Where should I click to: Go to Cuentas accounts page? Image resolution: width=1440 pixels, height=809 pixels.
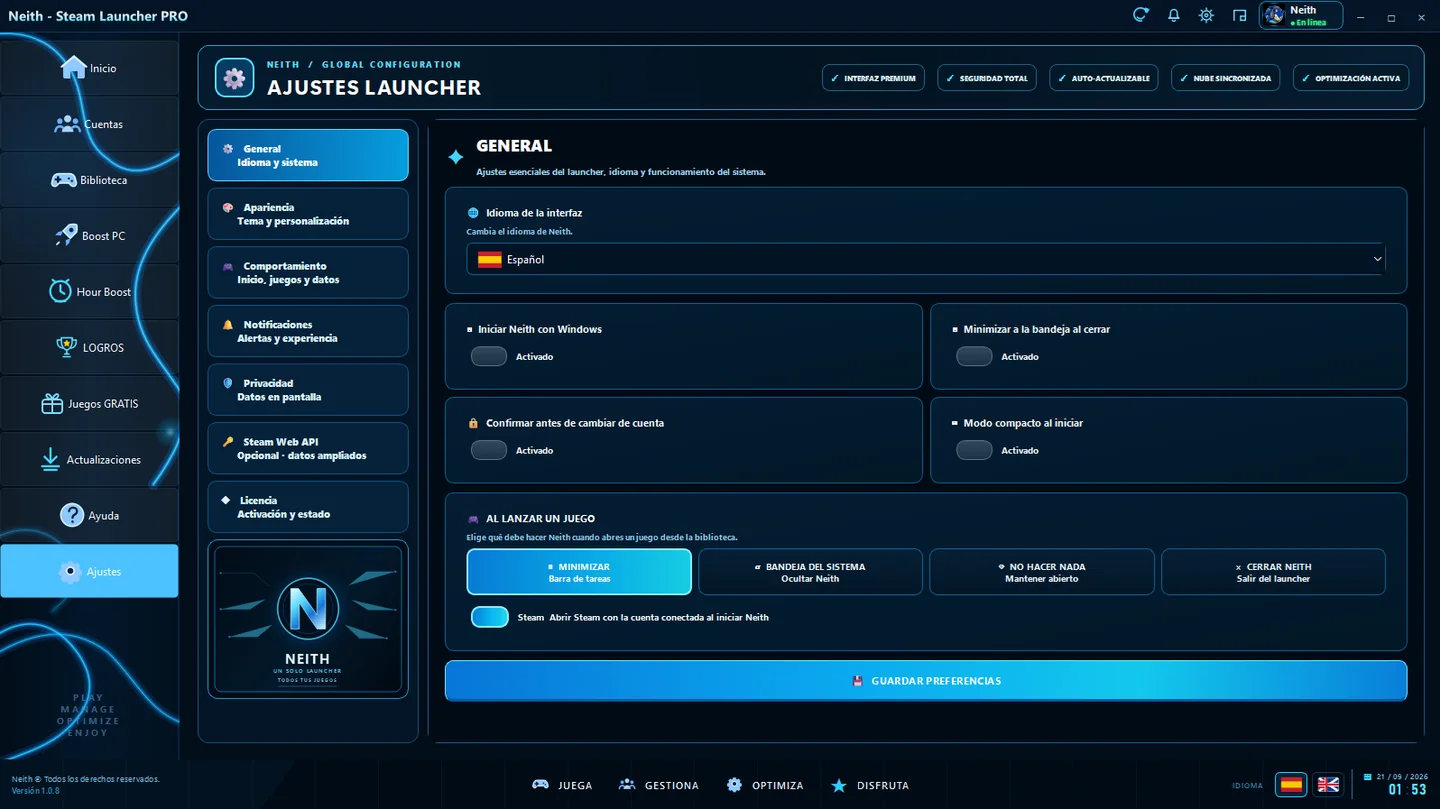click(x=89, y=124)
